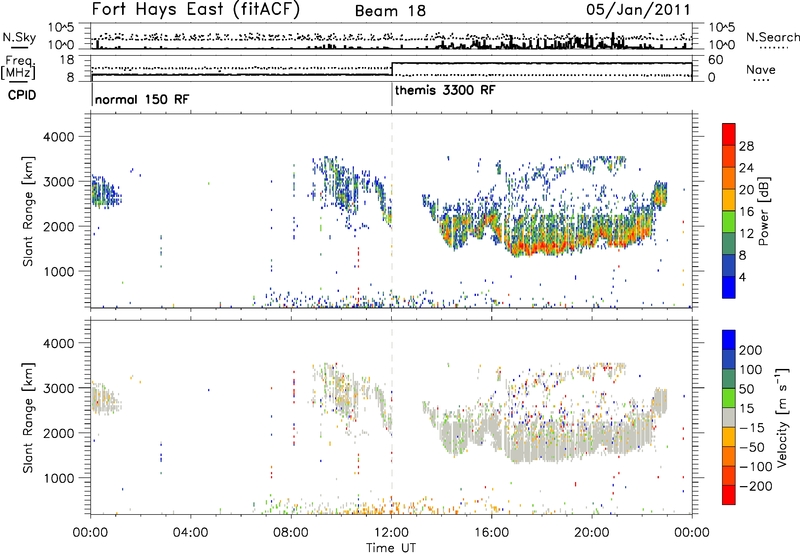800x554 pixels.
Task: Click the 'Time UT' axis title
Action: pyautogui.click(x=391, y=548)
